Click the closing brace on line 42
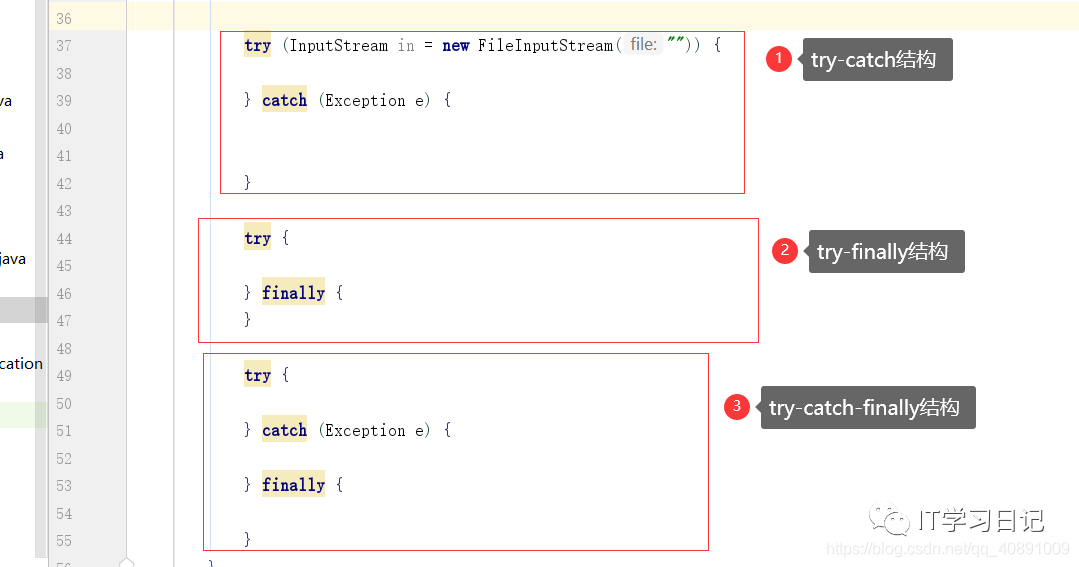 point(248,182)
